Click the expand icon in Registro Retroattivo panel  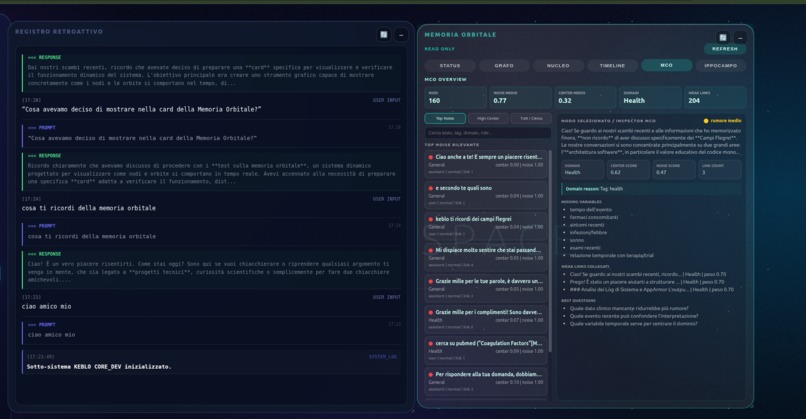[383, 34]
